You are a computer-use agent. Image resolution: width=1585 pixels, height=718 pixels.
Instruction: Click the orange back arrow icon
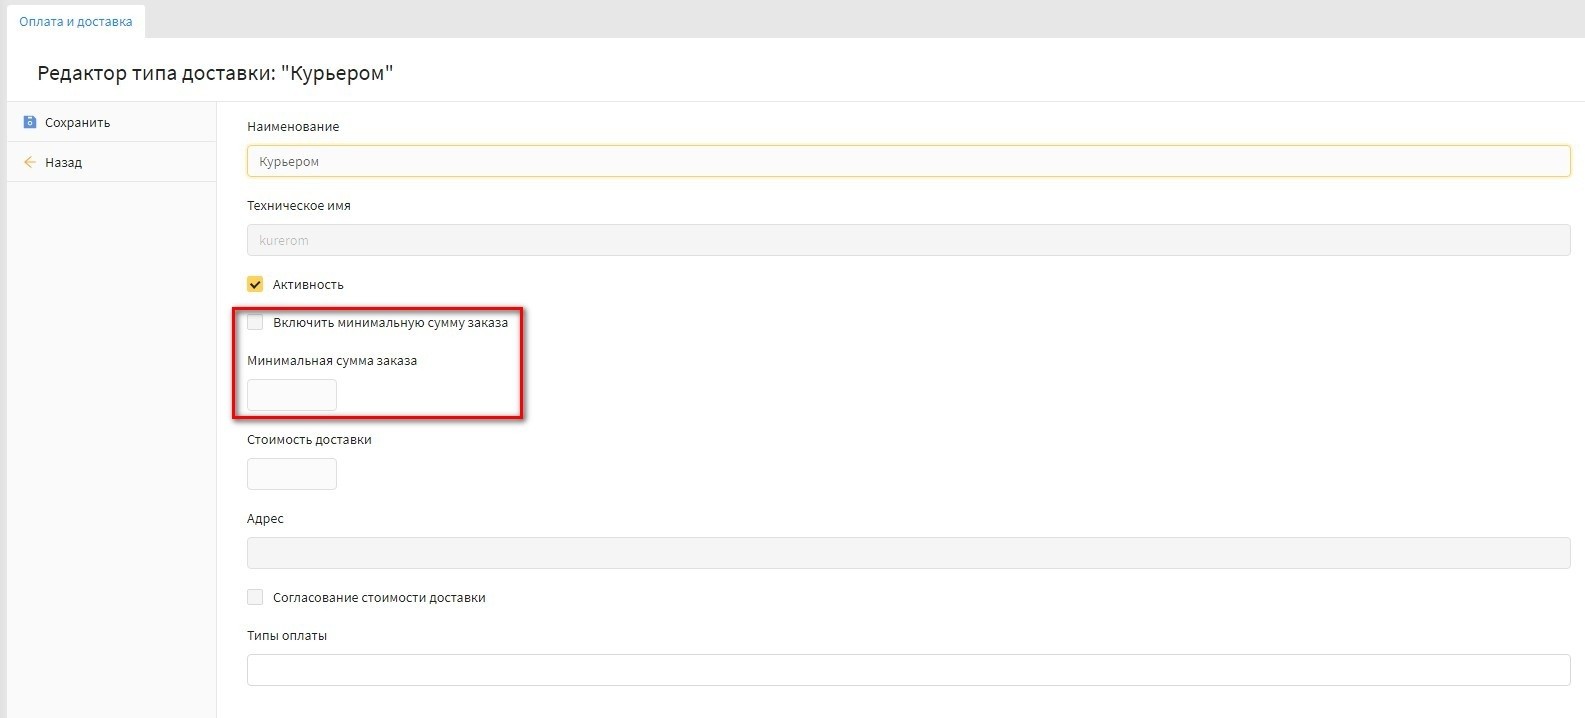pos(29,162)
